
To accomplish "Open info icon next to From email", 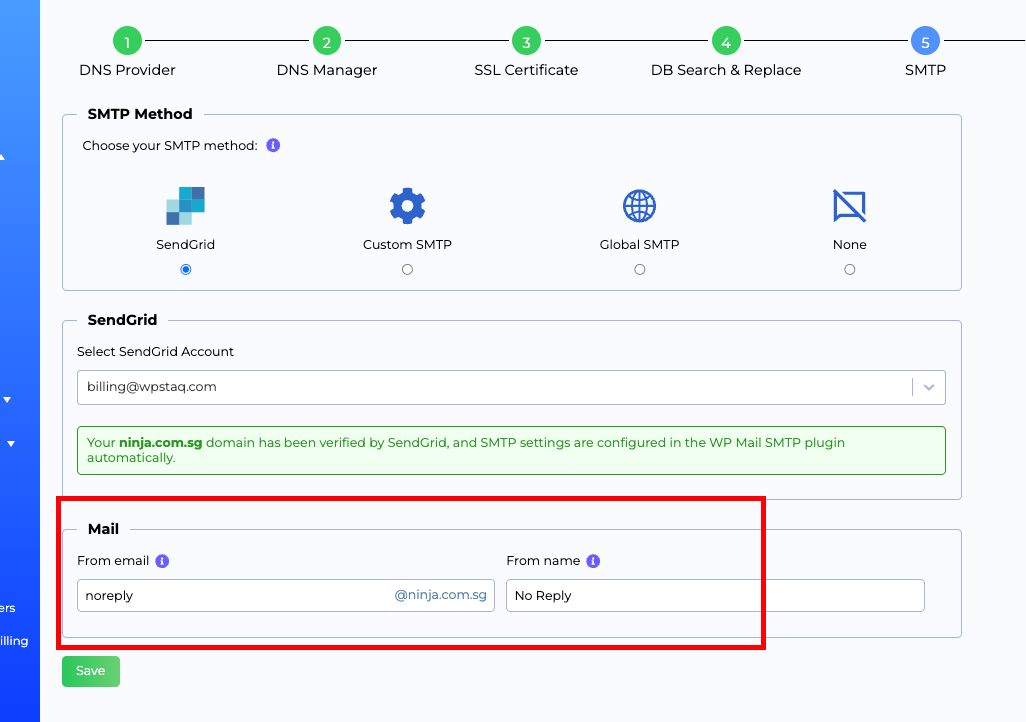I will pos(162,561).
